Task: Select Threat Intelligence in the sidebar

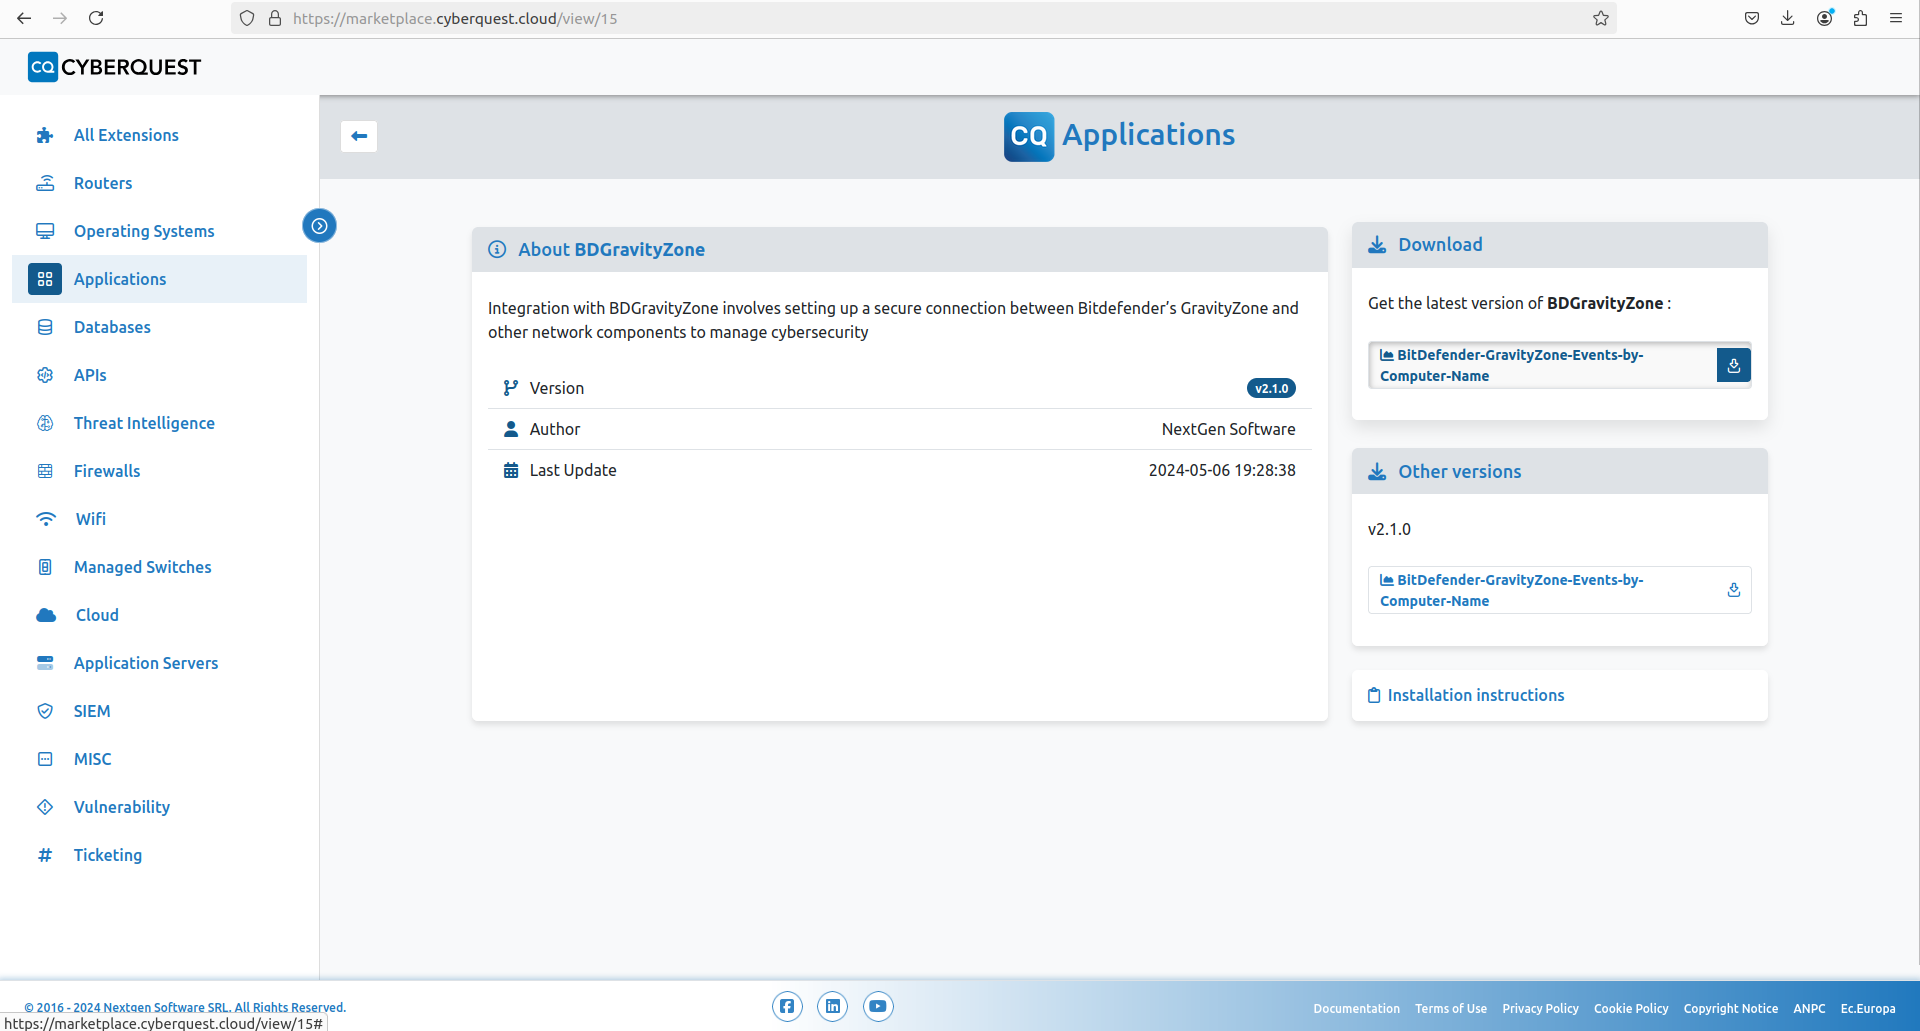Action: point(144,423)
